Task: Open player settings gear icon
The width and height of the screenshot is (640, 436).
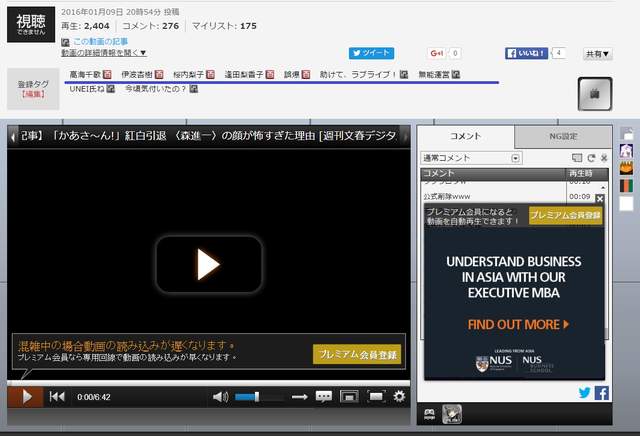Action: pos(399,396)
